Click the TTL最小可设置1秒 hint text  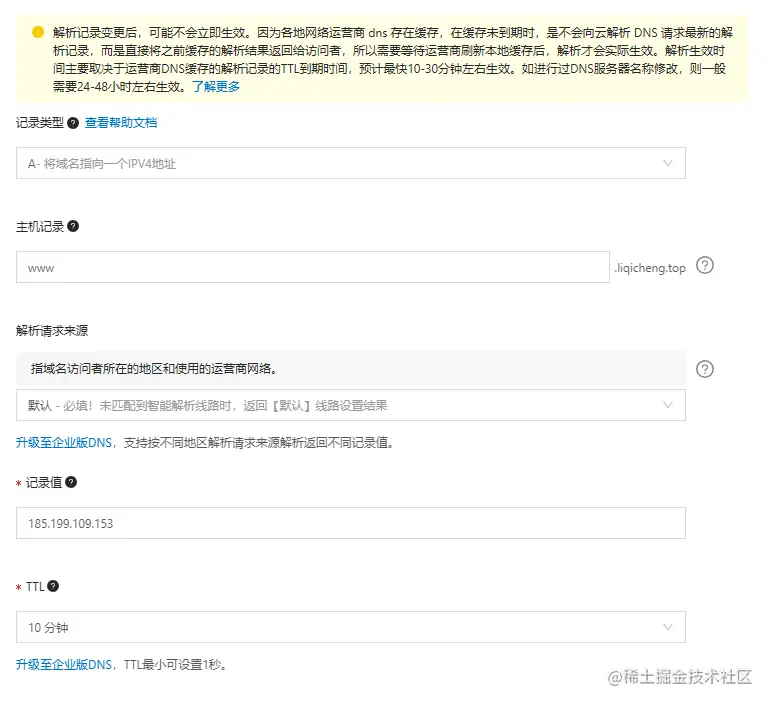coord(175,665)
